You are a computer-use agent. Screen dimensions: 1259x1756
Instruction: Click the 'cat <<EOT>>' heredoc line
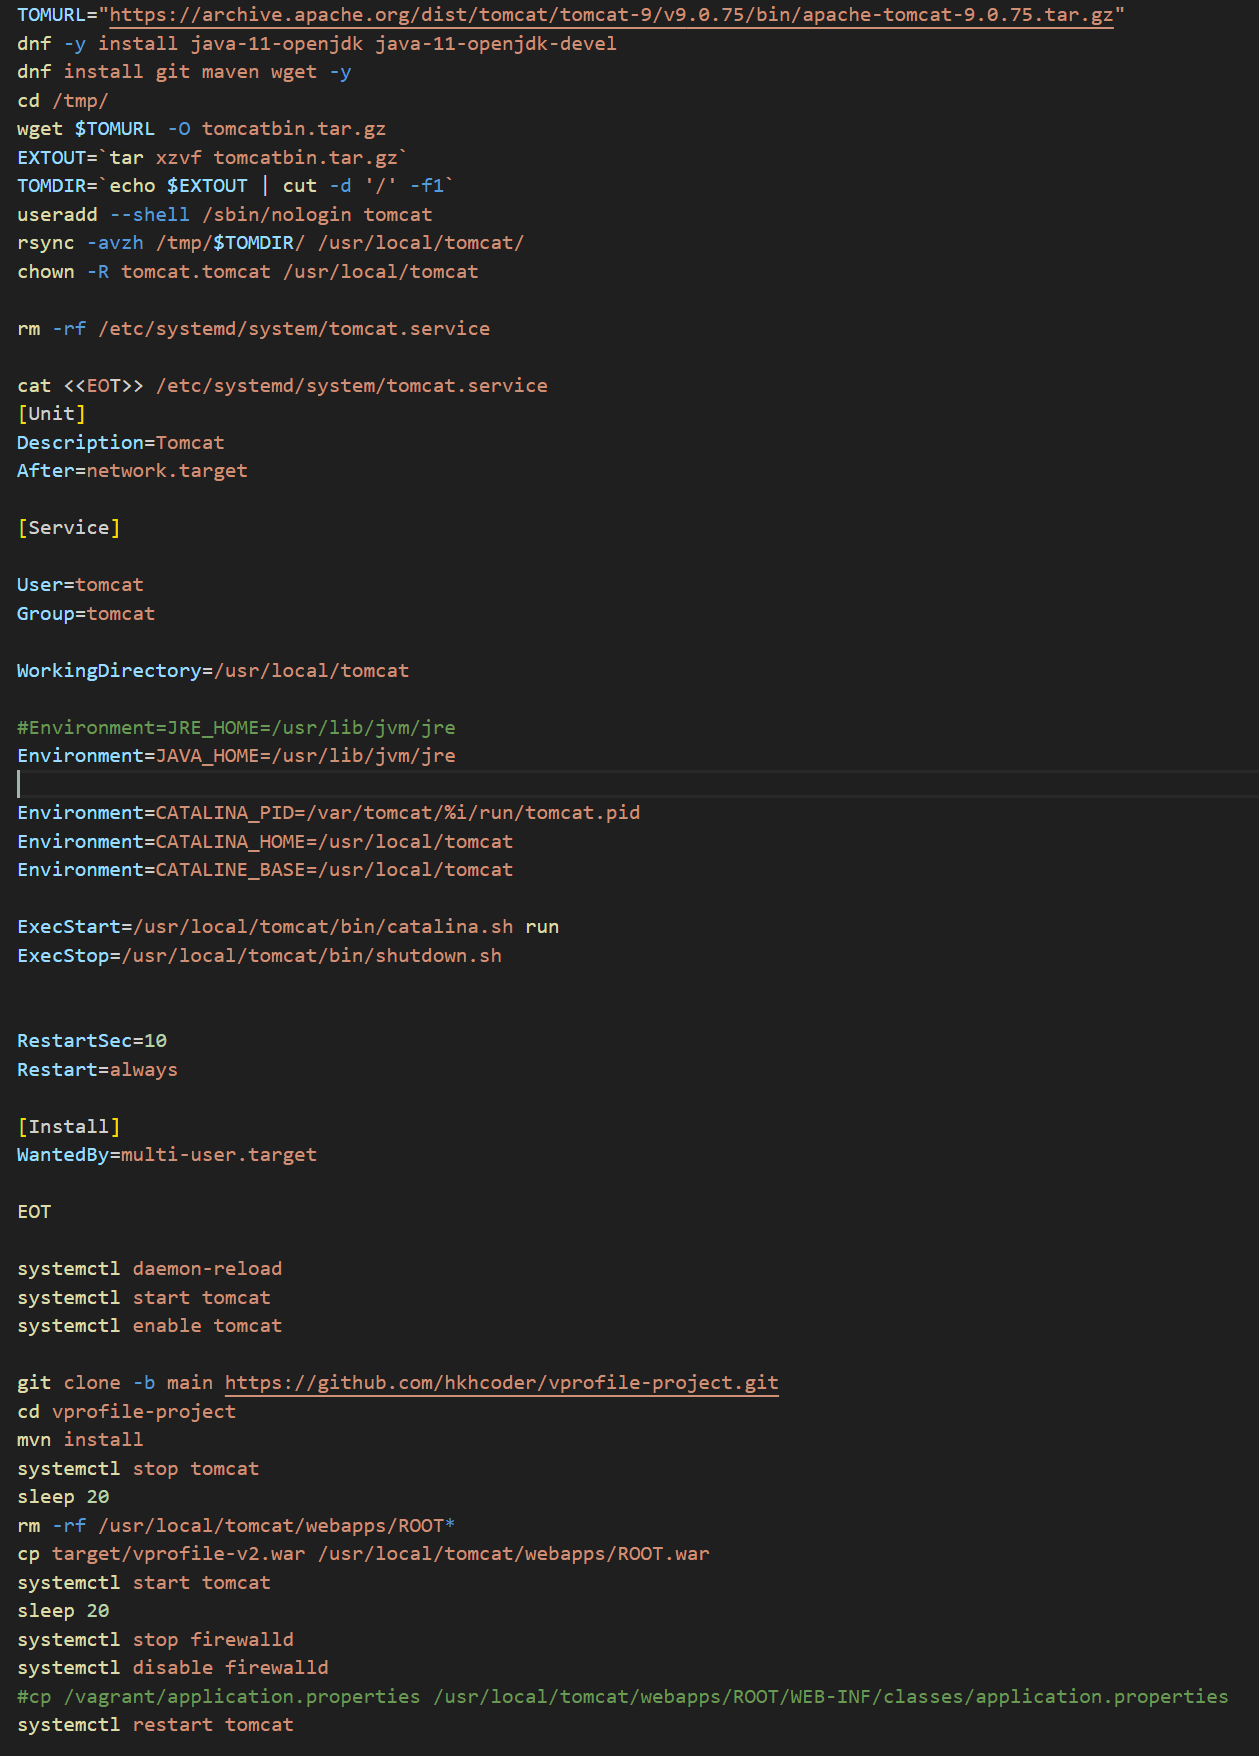[282, 385]
